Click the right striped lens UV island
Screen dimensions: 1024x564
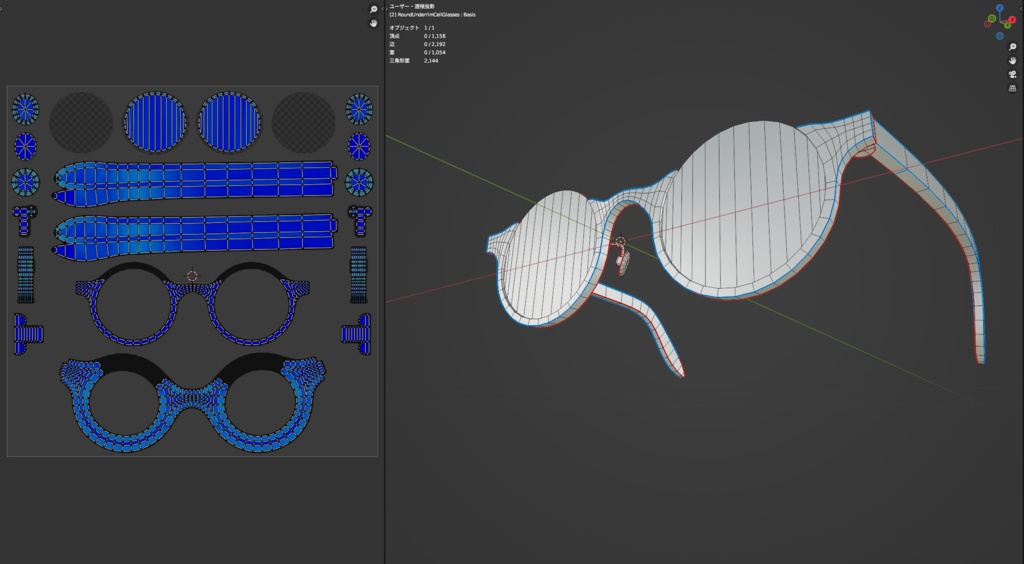coord(231,123)
